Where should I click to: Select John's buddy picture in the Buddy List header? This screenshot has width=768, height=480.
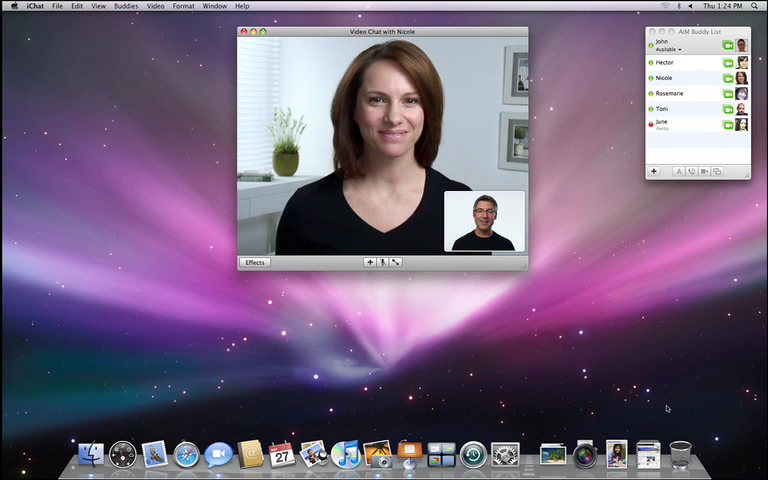(742, 46)
